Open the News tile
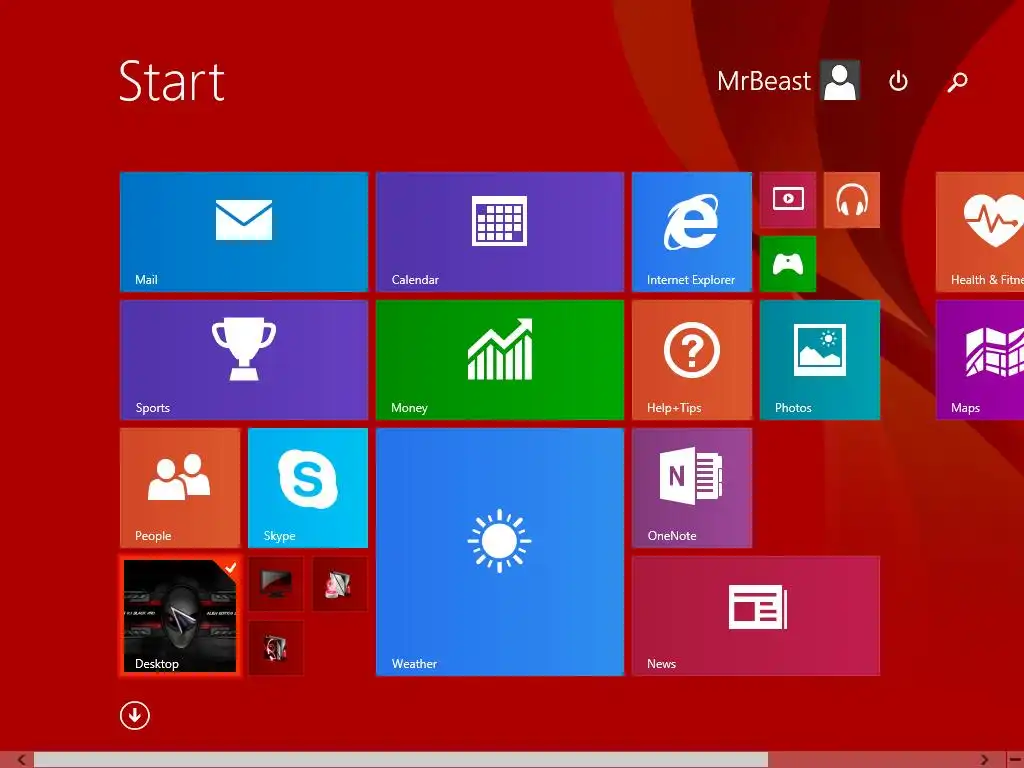 click(756, 616)
